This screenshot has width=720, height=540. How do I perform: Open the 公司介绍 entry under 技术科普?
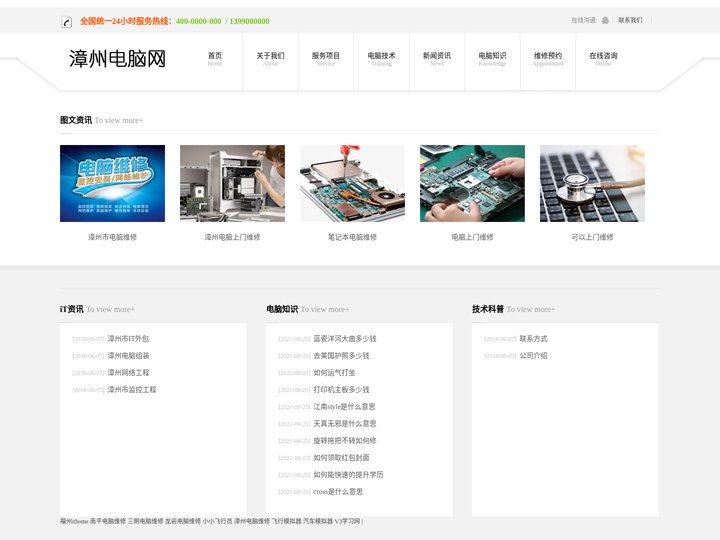coord(534,355)
